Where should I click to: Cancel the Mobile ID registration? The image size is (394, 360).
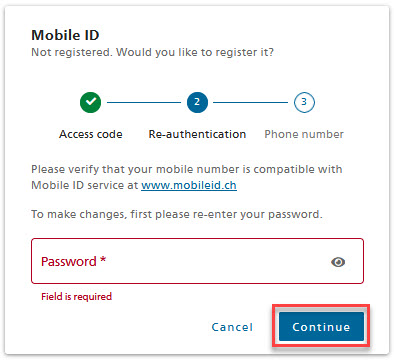pos(232,327)
